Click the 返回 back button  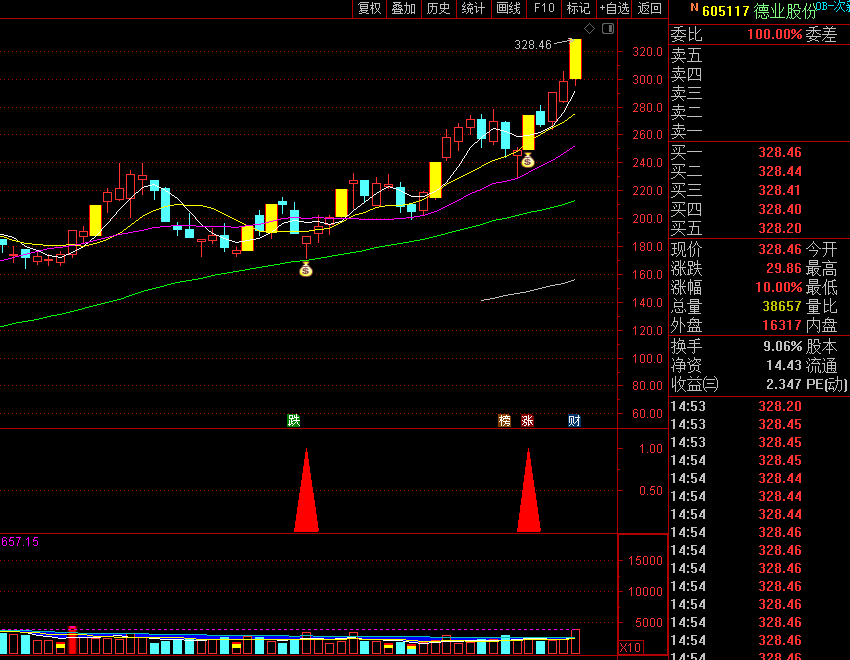[x=649, y=8]
